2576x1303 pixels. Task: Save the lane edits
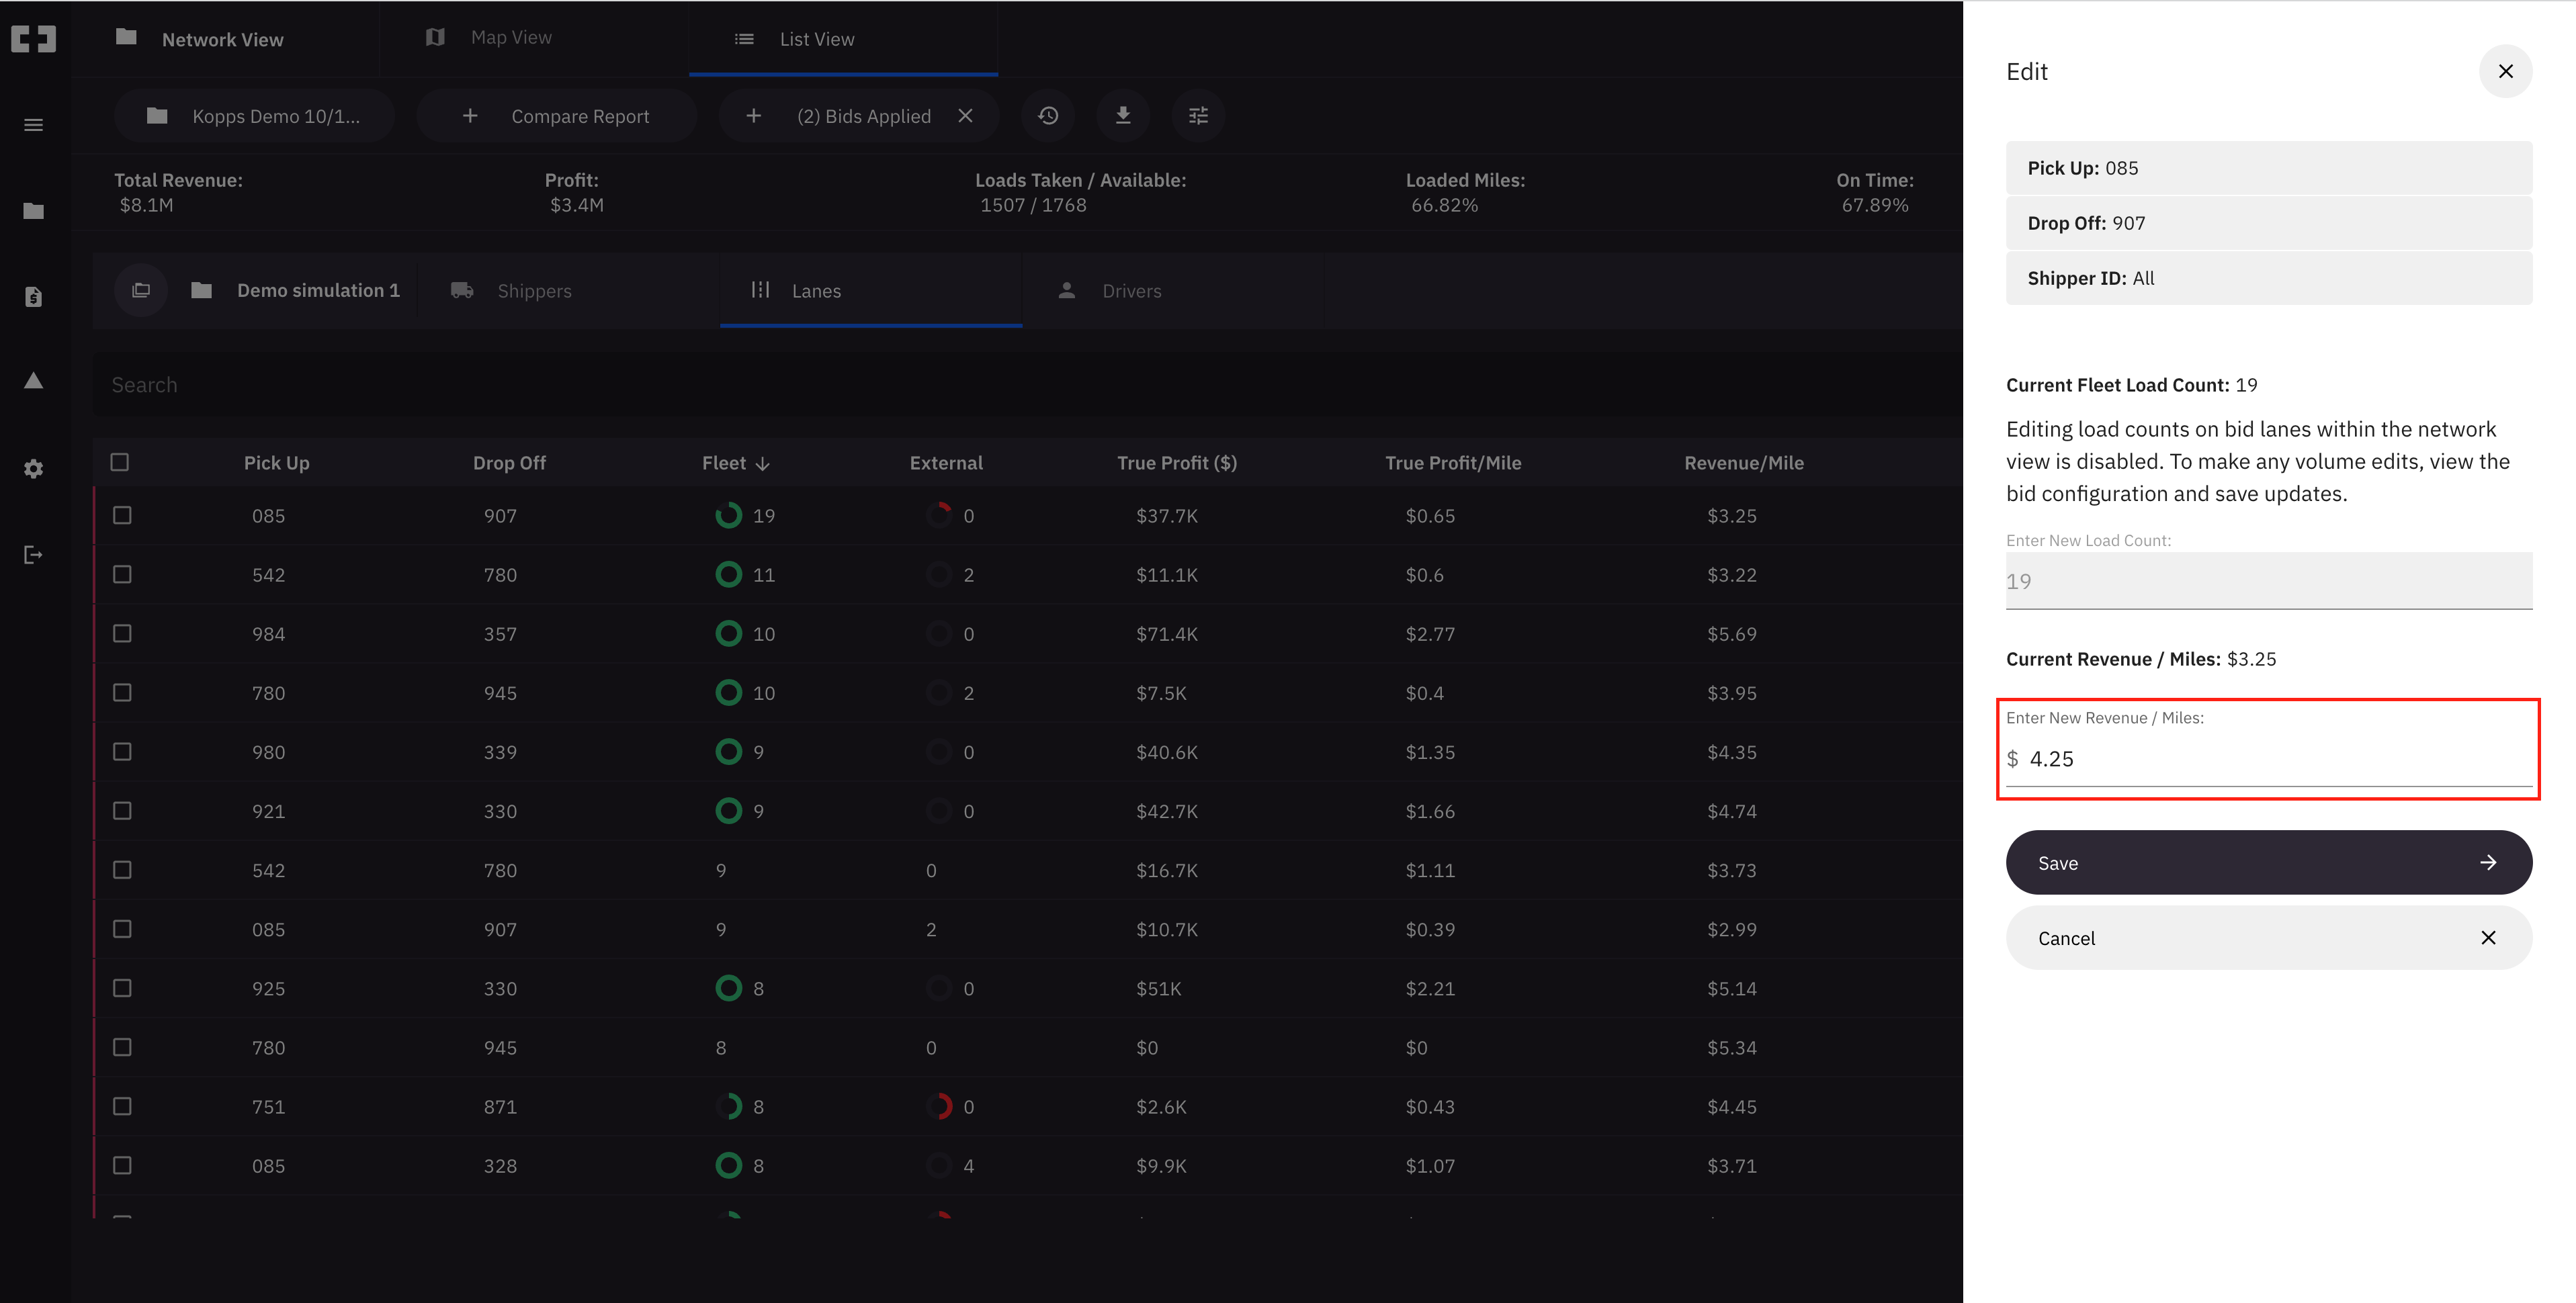click(2267, 862)
